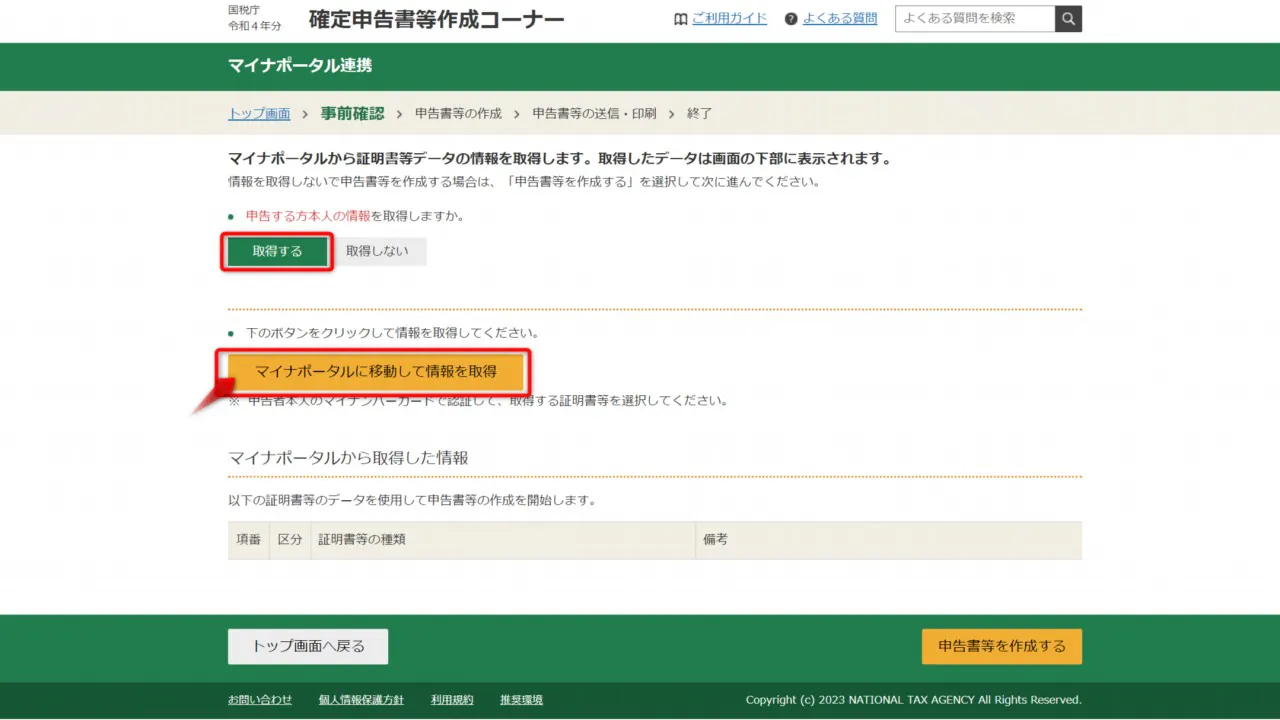Open the 推奨環境 footer link
Screen dimensions: 1280x720
(x=521, y=700)
